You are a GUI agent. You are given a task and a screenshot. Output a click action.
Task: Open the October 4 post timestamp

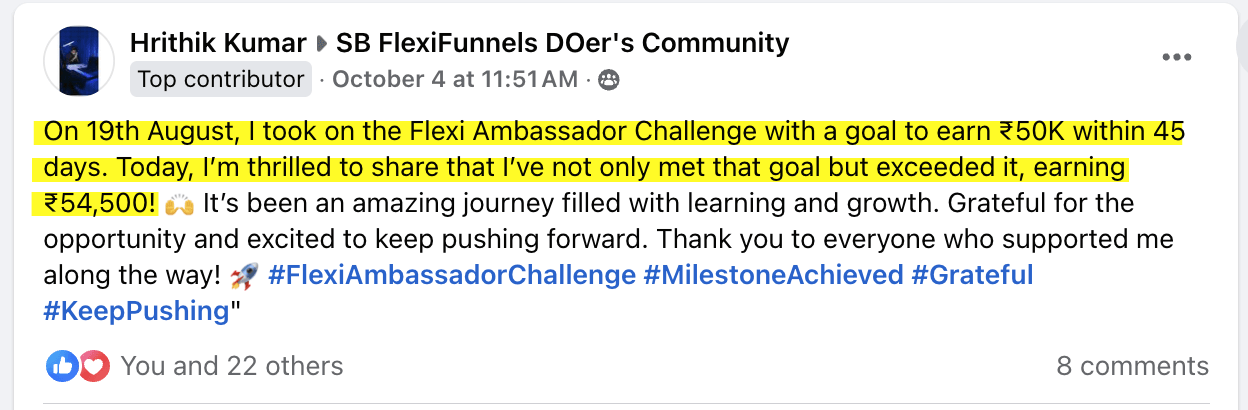coord(455,79)
